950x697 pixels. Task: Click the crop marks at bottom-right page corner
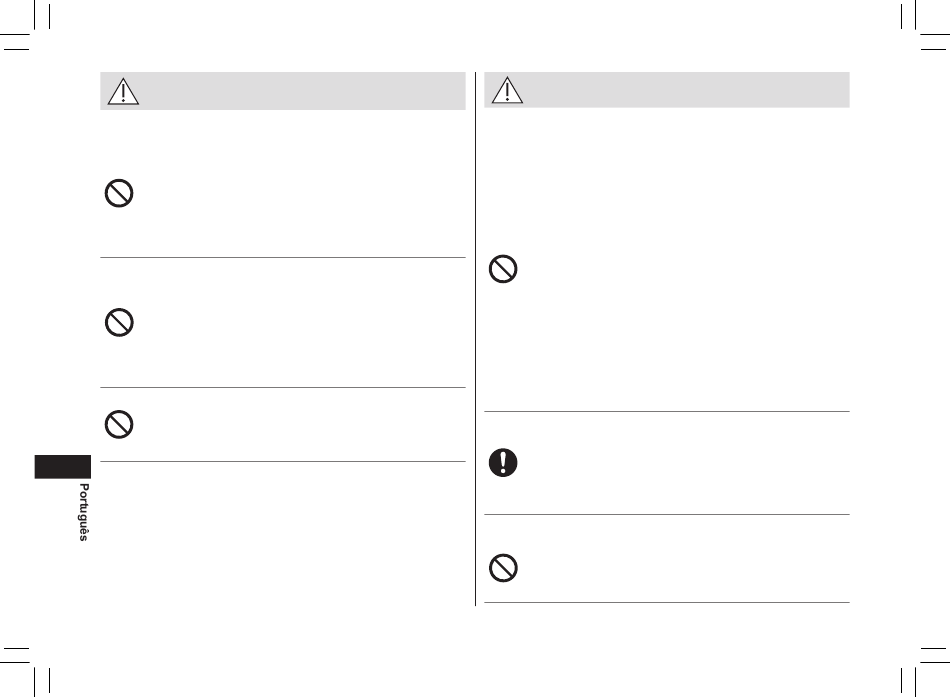[x=924, y=671]
